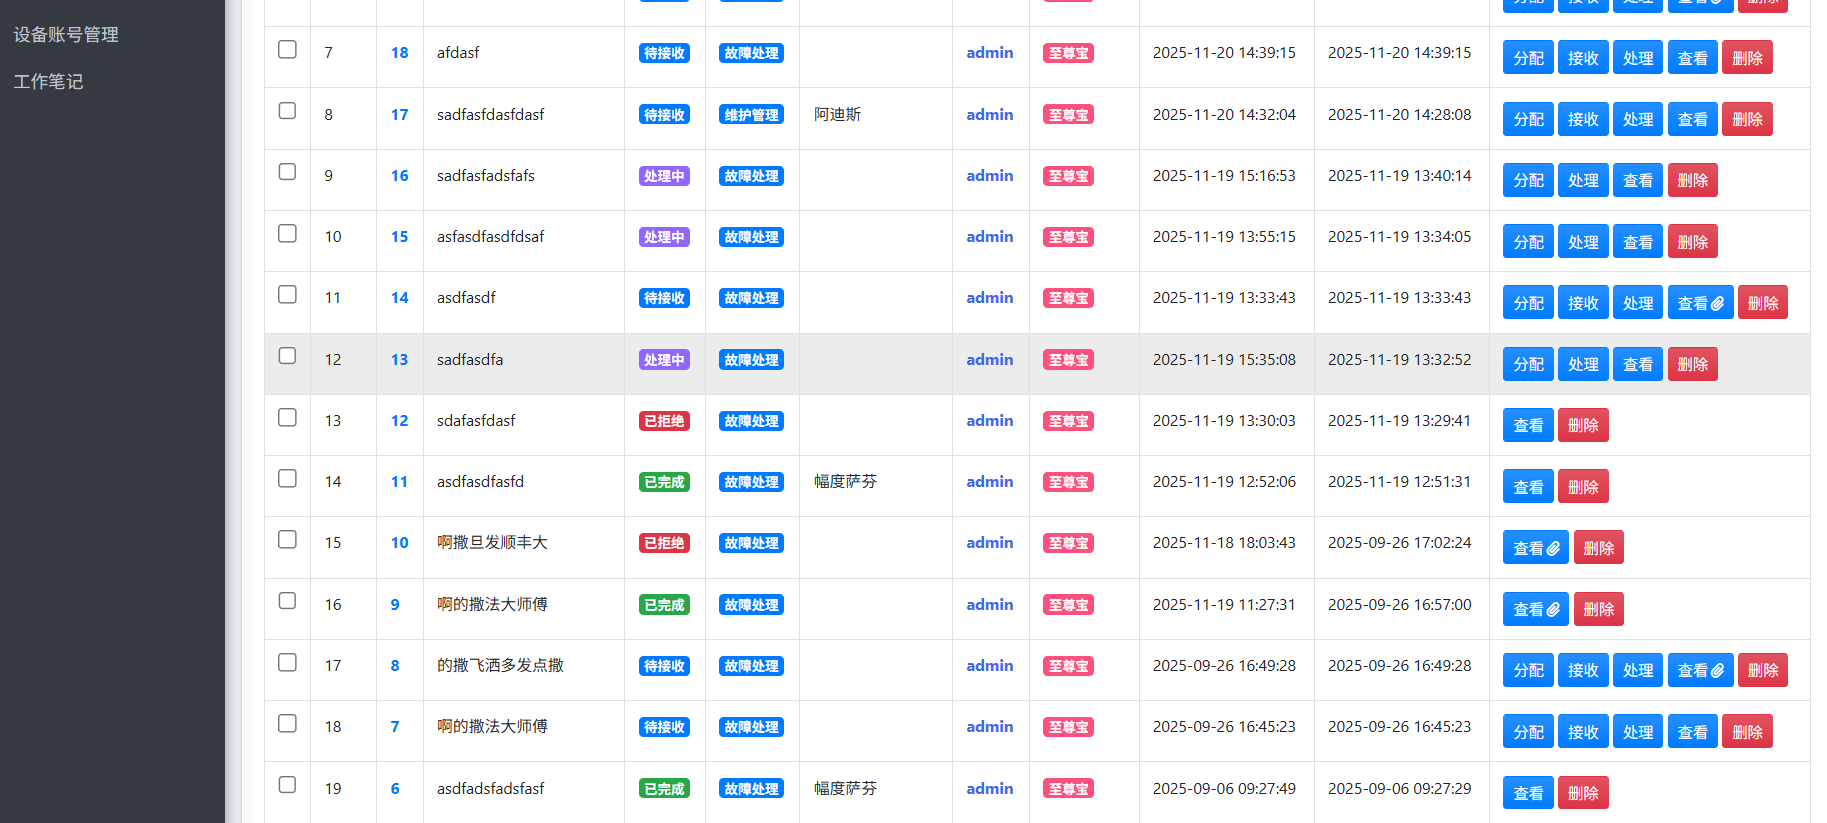Go to 工作笔记 in the sidebar
This screenshot has width=1827, height=823.
[x=48, y=82]
